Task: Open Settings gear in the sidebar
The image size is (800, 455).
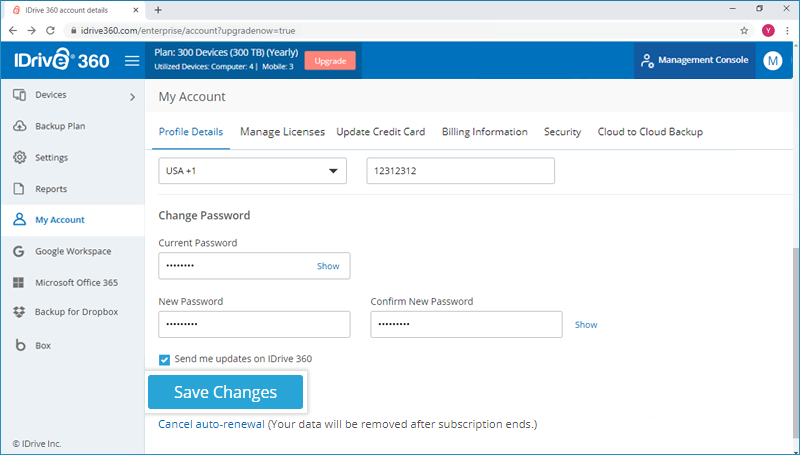Action: click(x=19, y=158)
